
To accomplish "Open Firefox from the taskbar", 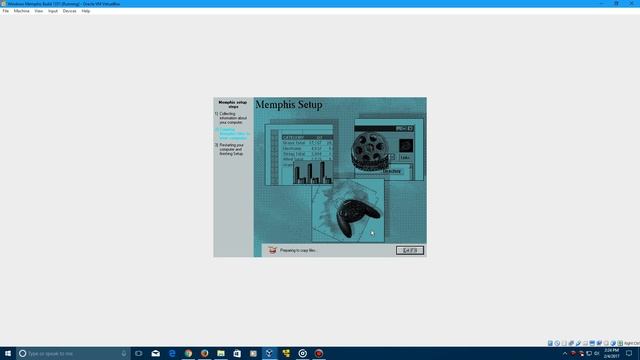I will click(x=204, y=353).
